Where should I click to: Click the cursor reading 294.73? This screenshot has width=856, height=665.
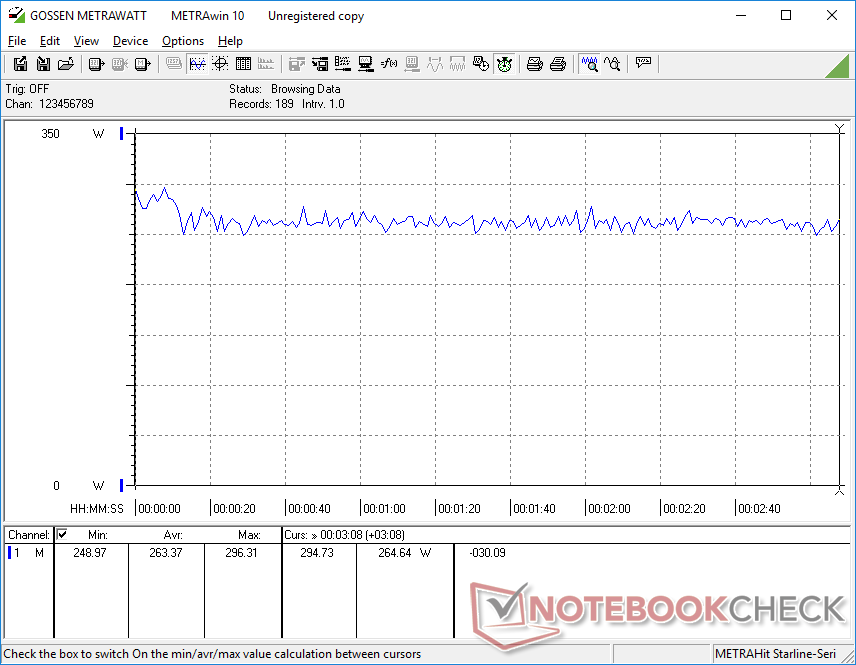tap(317, 553)
